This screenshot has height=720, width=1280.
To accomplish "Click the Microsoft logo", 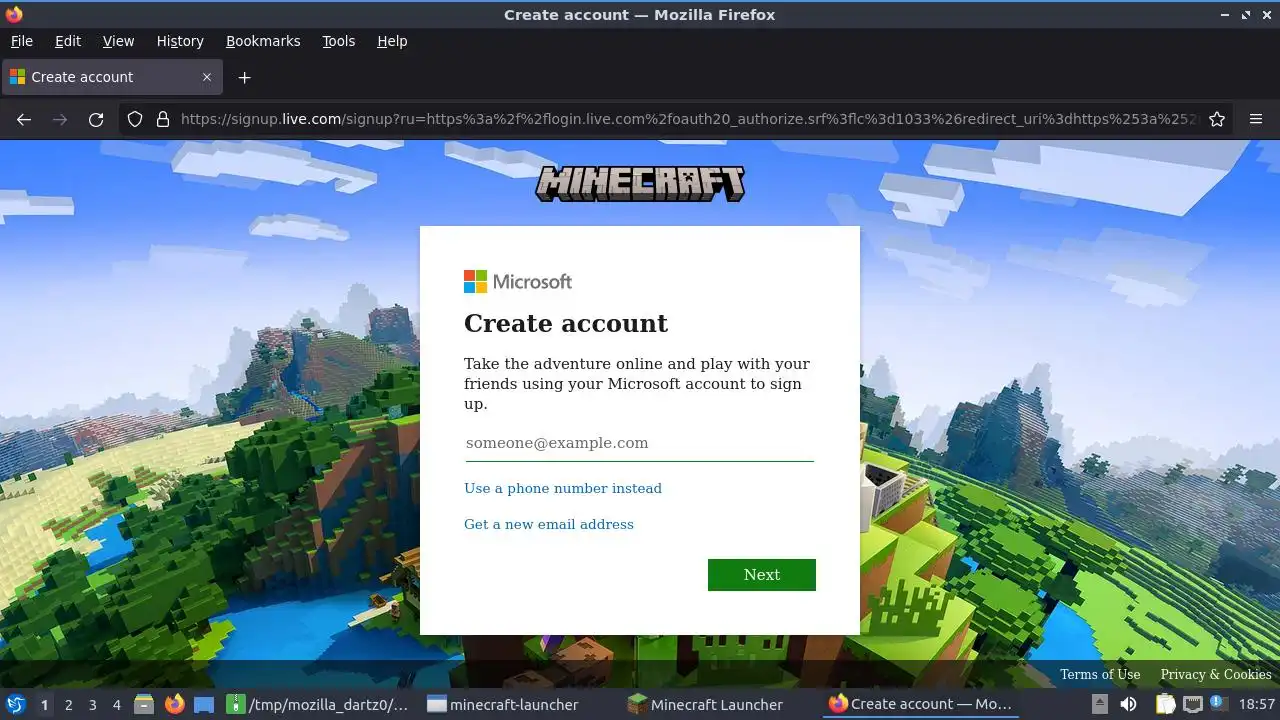I will (x=518, y=282).
